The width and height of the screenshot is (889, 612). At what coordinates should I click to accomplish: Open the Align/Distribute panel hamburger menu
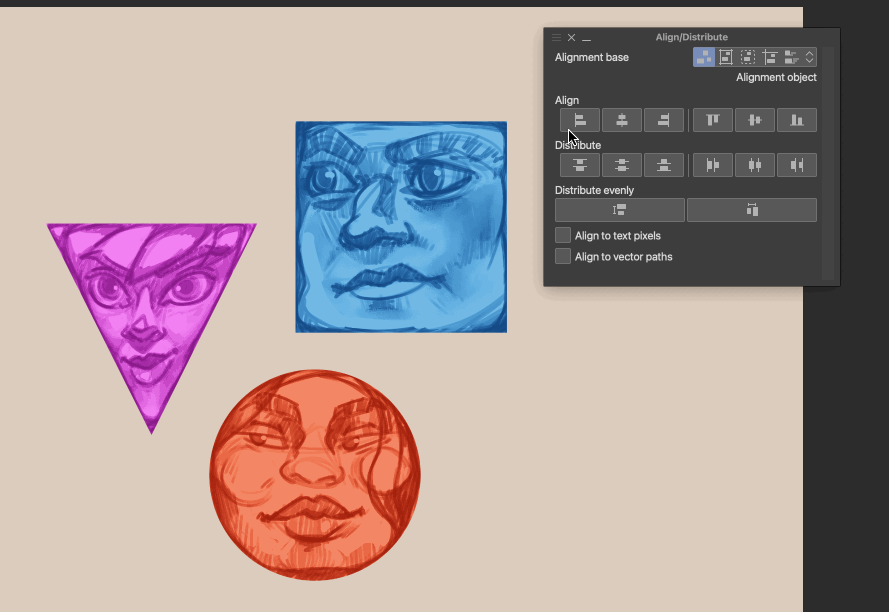[x=556, y=37]
